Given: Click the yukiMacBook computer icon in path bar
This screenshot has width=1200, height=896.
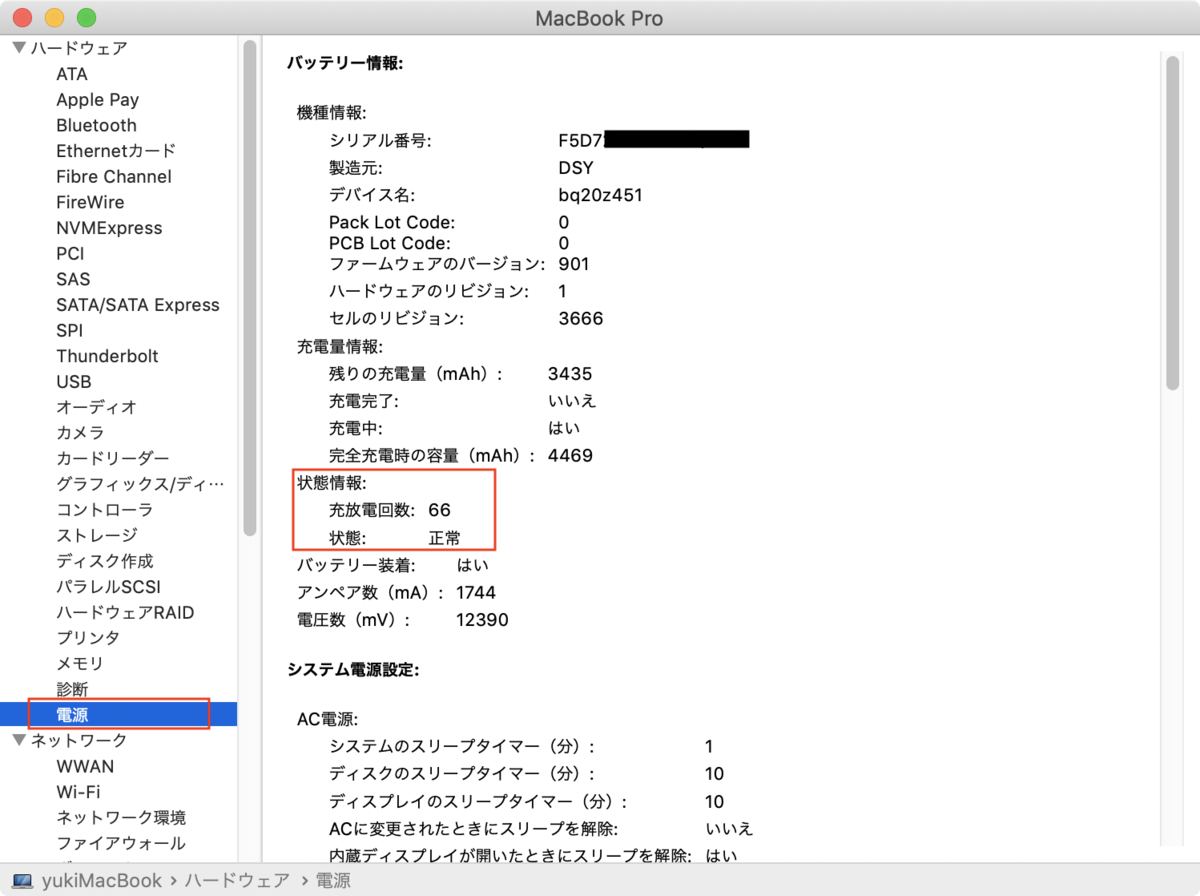Looking at the screenshot, I should tap(22, 881).
